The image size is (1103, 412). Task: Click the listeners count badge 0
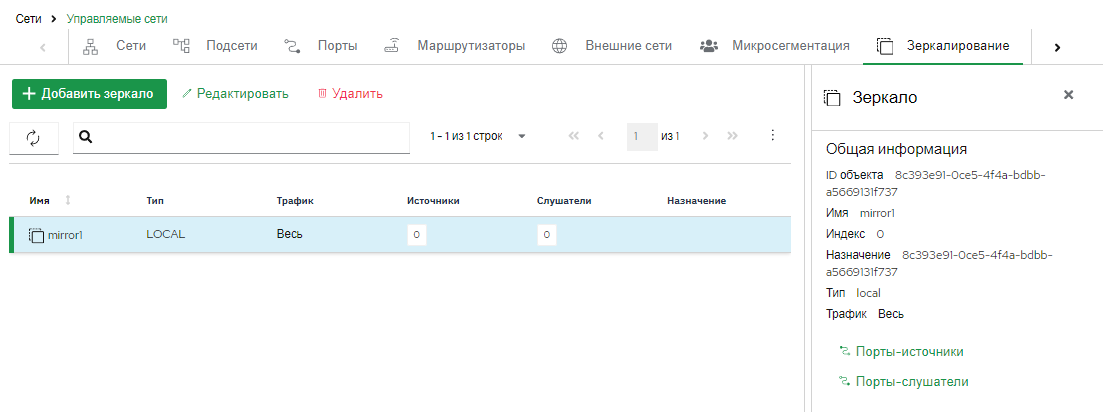[x=547, y=235]
